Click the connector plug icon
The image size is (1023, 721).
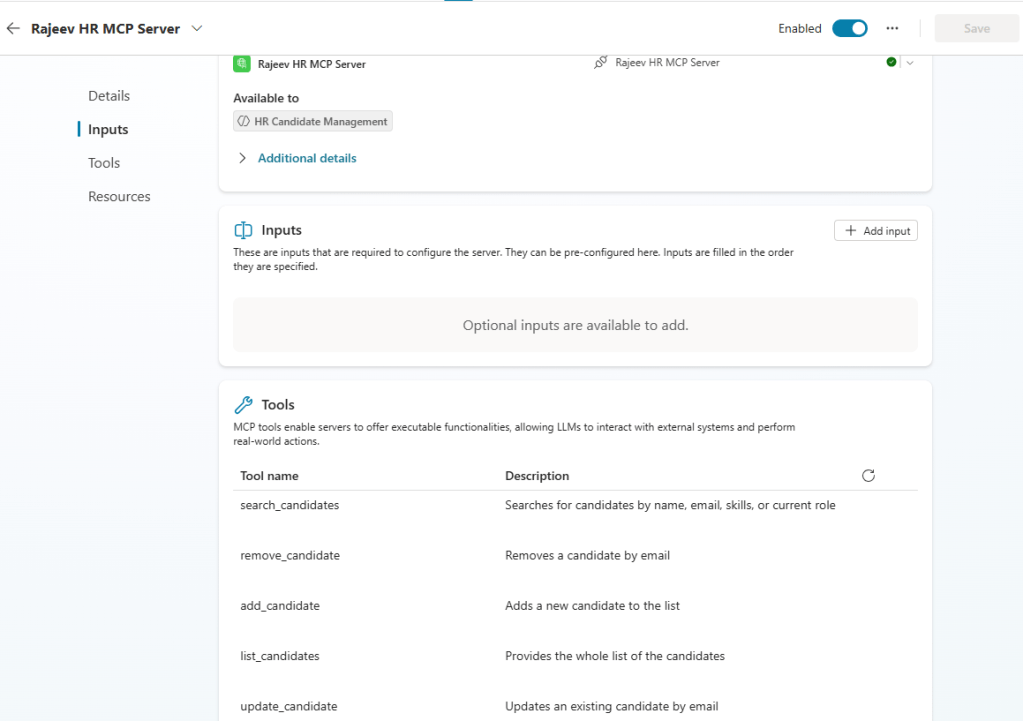tap(600, 63)
